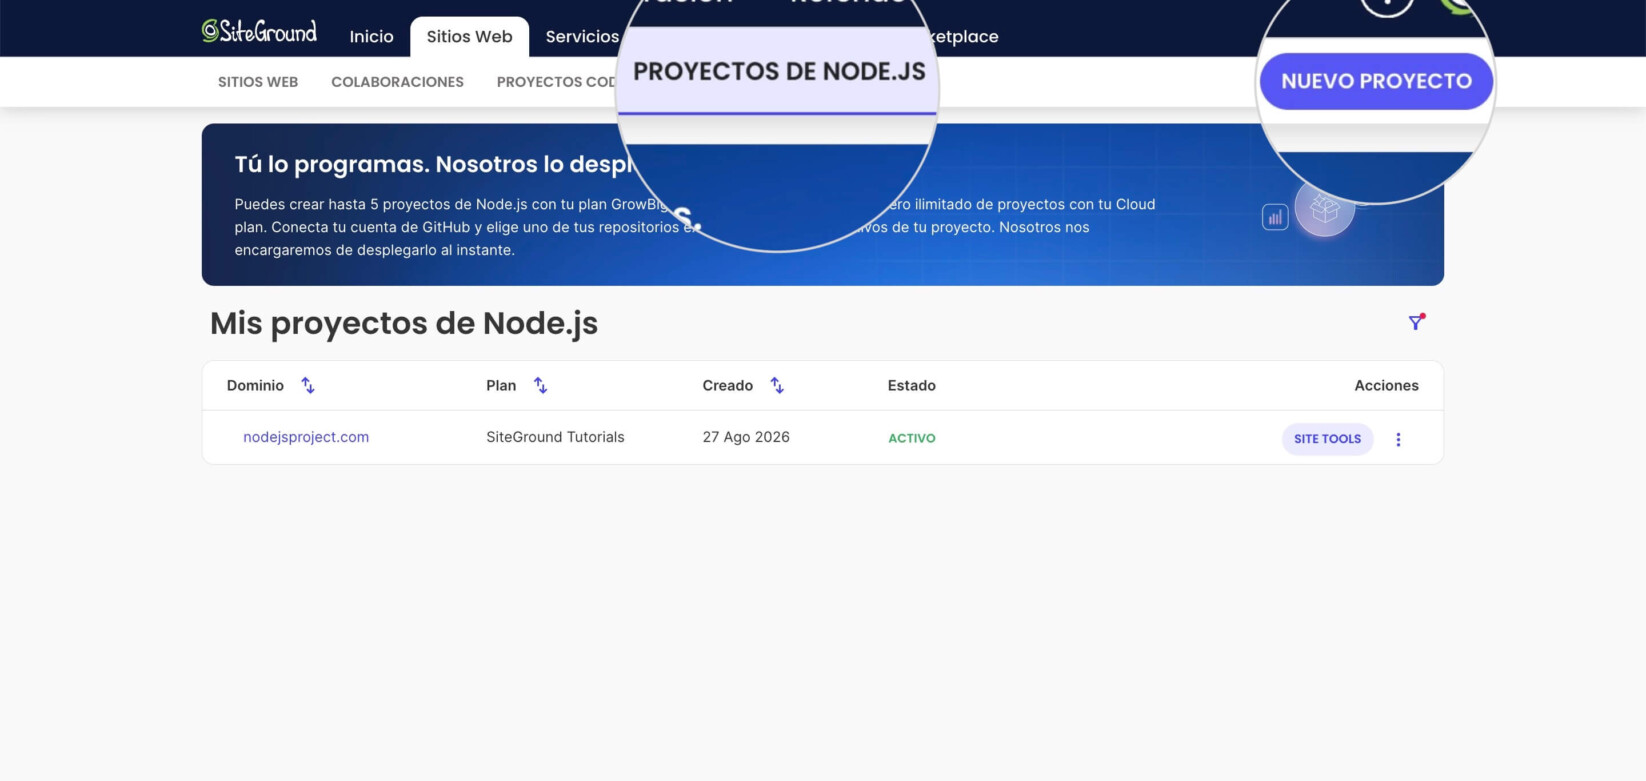Click the ACTIVO status label
The height and width of the screenshot is (781, 1646).
pyautogui.click(x=912, y=438)
